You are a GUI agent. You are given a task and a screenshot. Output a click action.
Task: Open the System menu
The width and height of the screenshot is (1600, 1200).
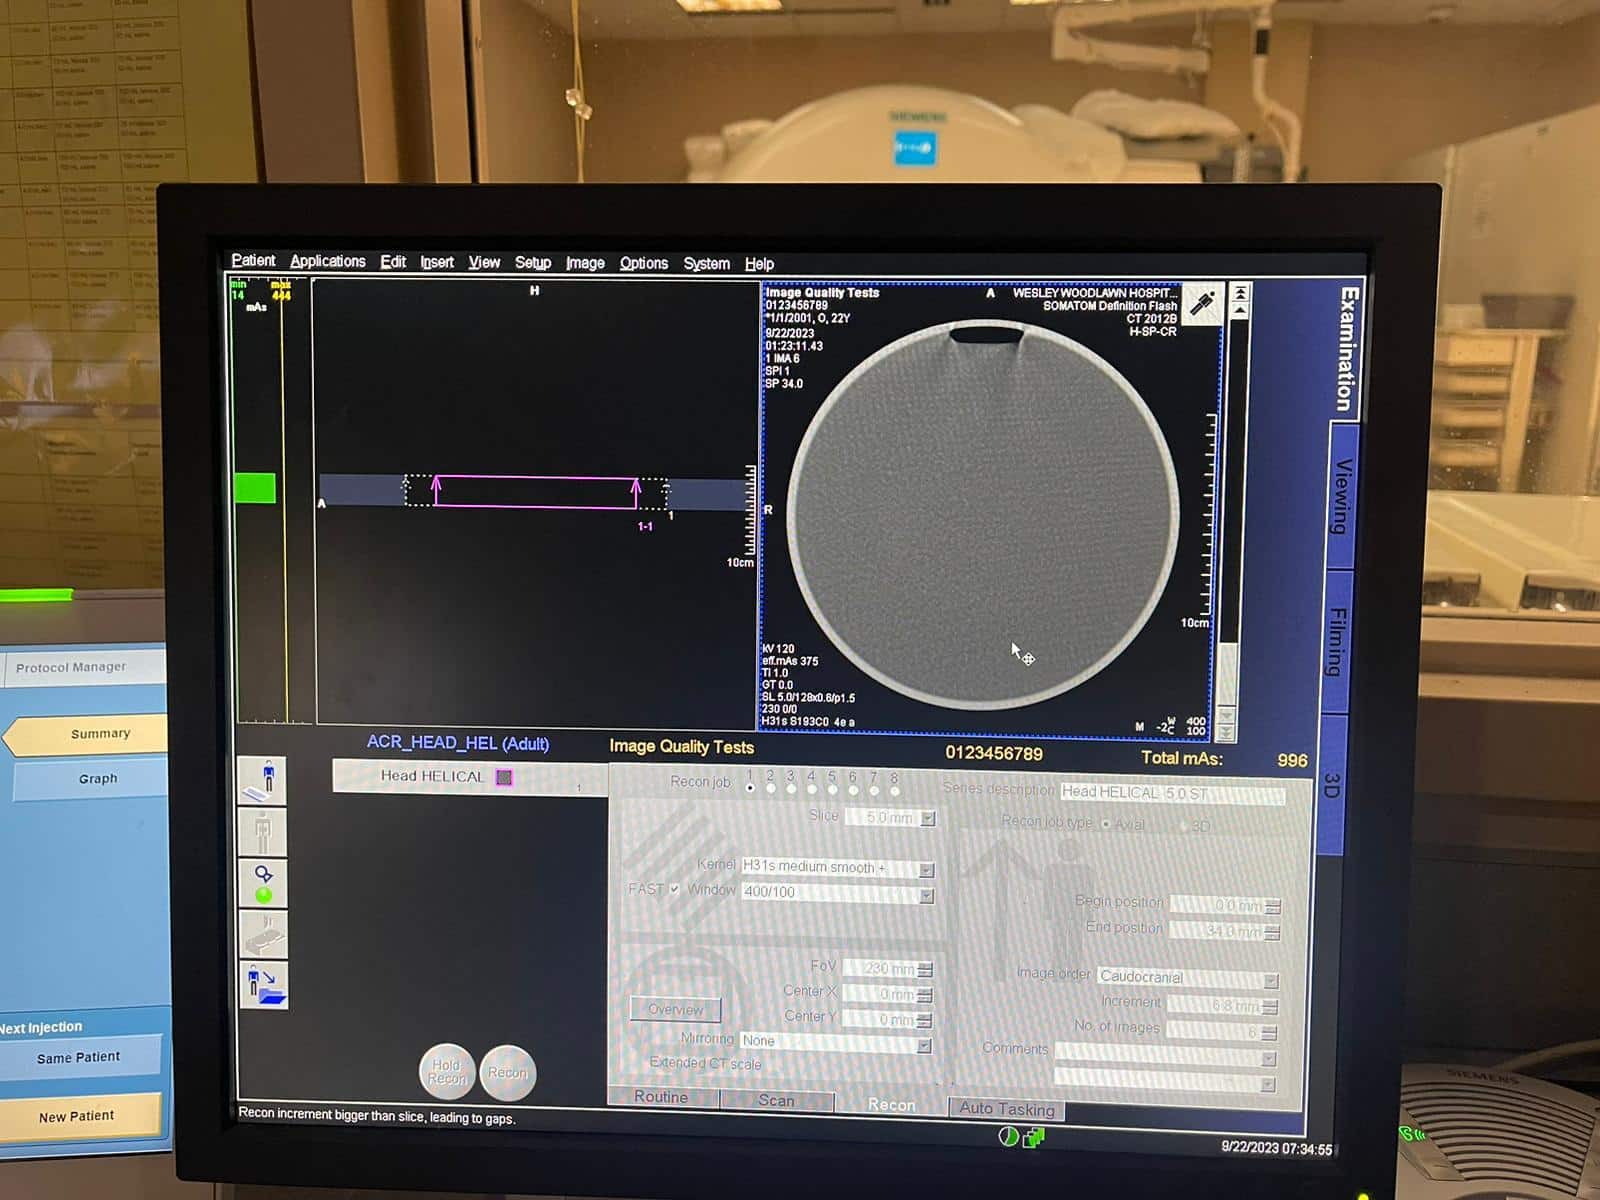707,264
